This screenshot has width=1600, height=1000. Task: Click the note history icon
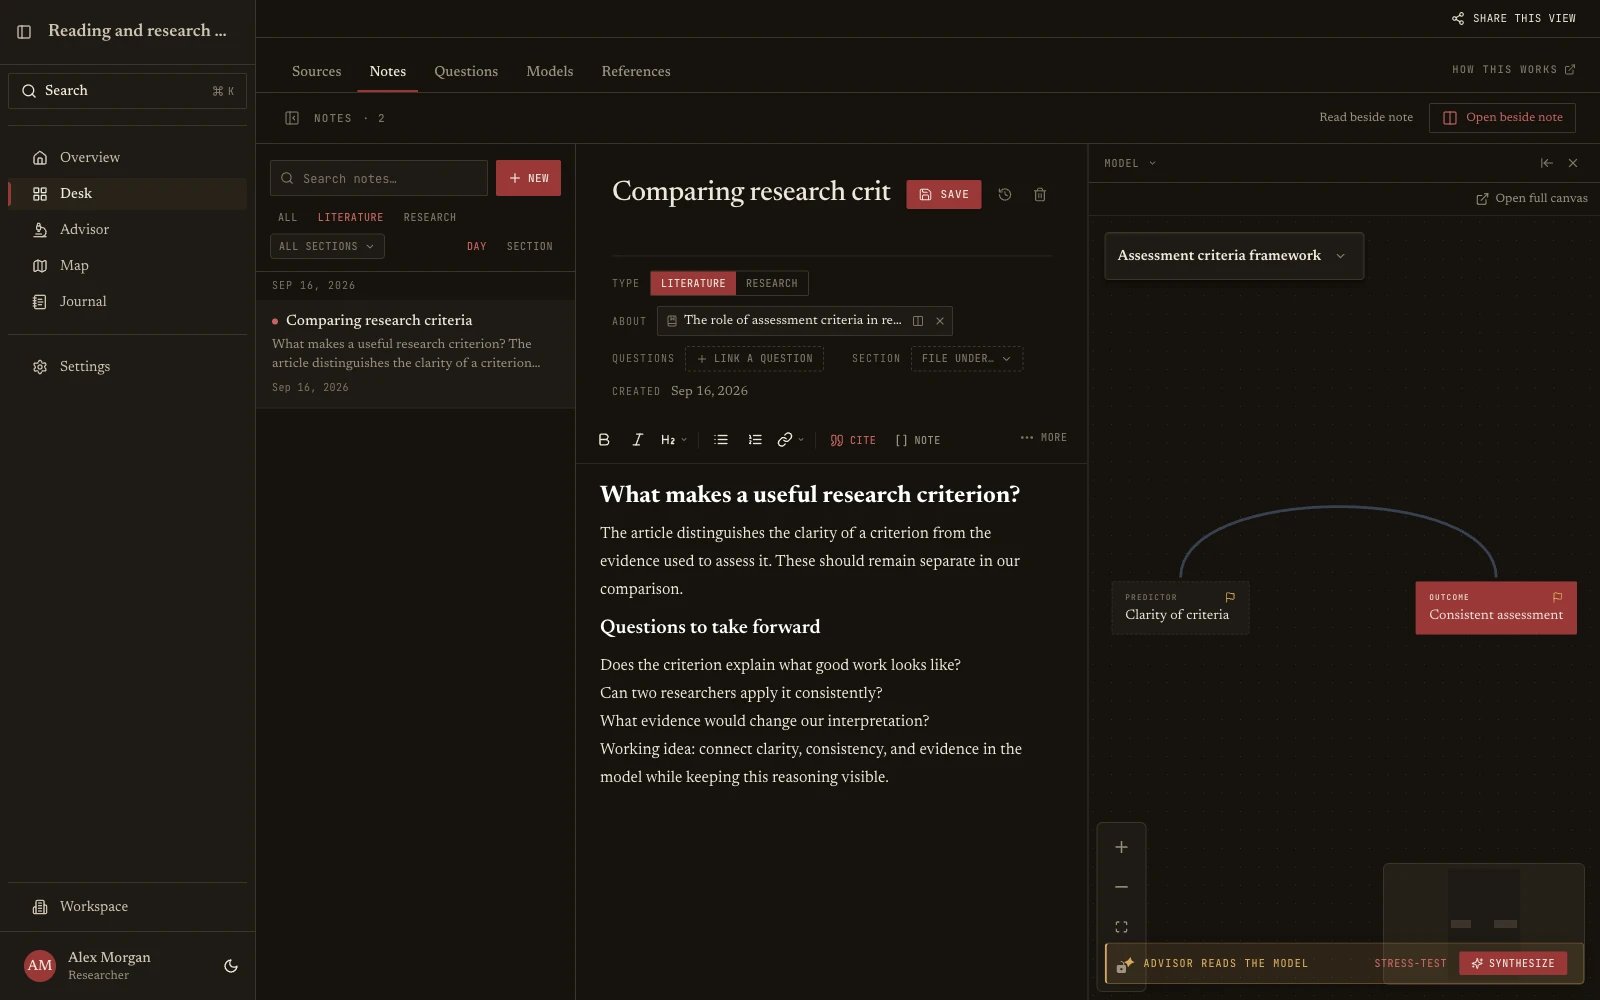(1005, 195)
